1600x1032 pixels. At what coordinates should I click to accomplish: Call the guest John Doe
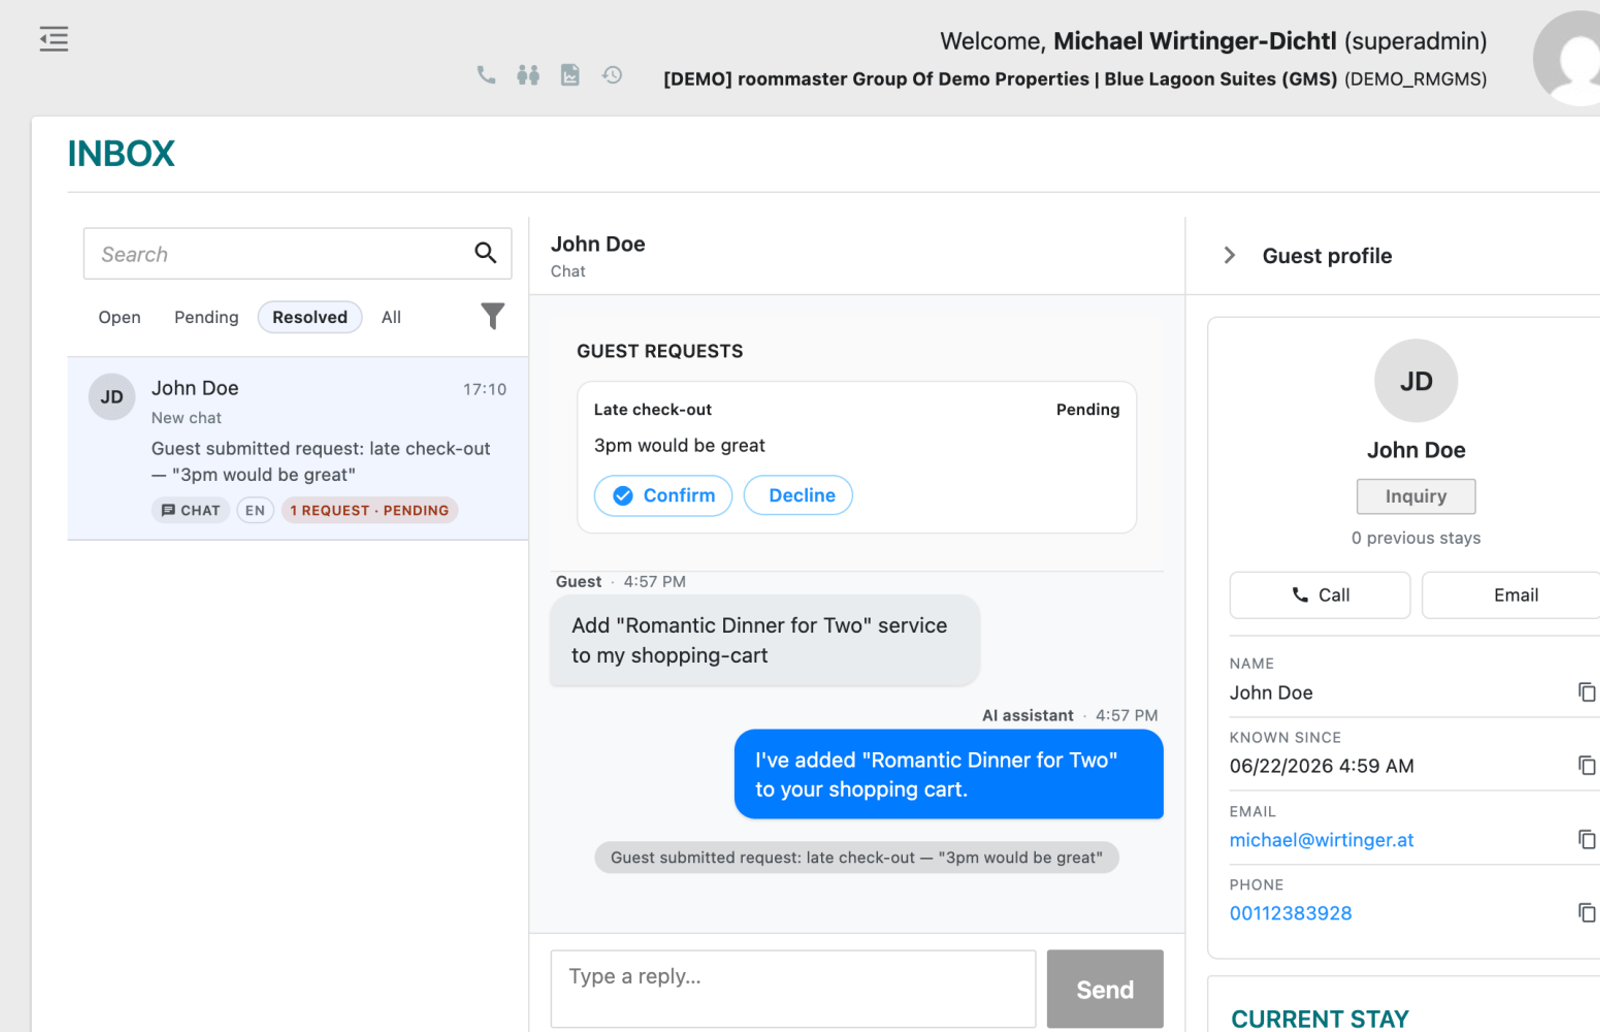[1320, 595]
